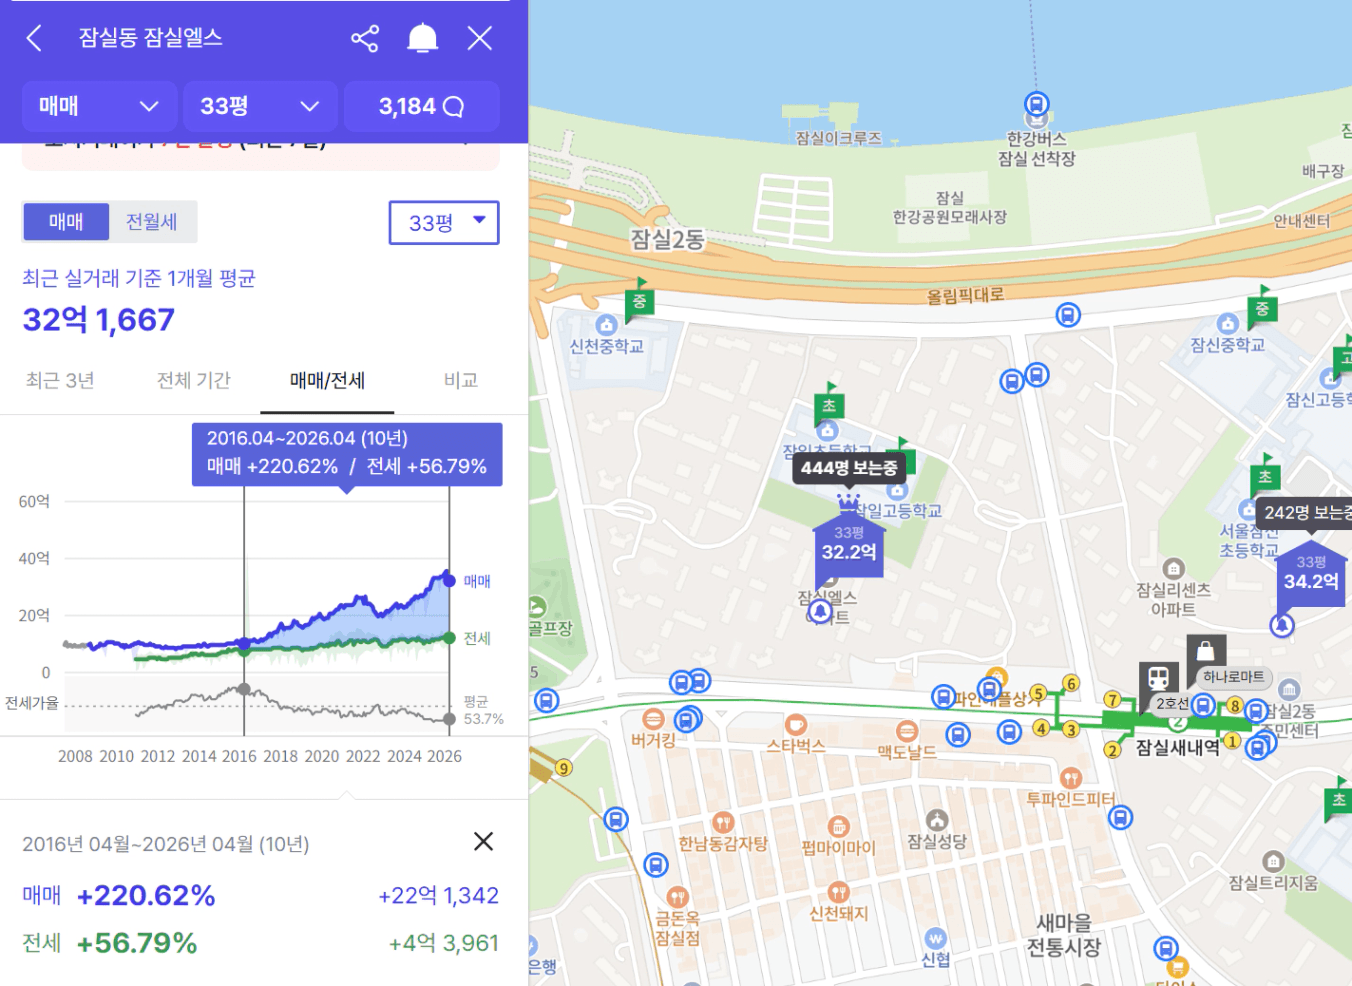
Task: Click the 2016.04~2026.04 chart tooltip
Action: click(x=347, y=454)
